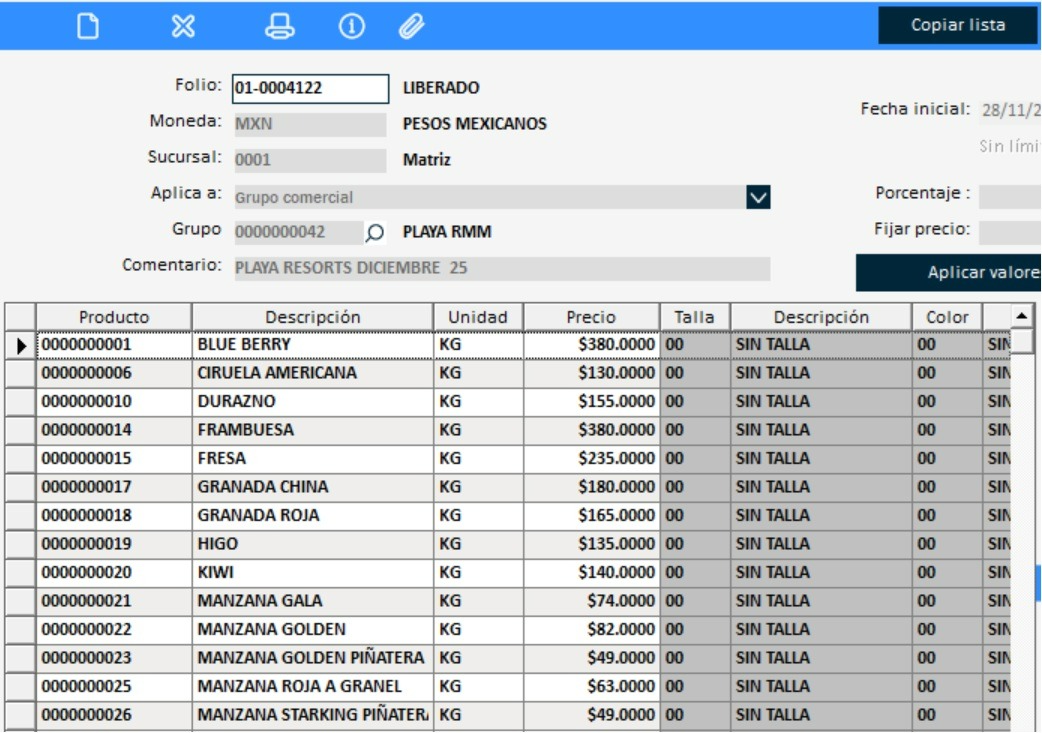Click the Porcentaje input field
Image resolution: width=1042 pixels, height=733 pixels.
[1010, 196]
